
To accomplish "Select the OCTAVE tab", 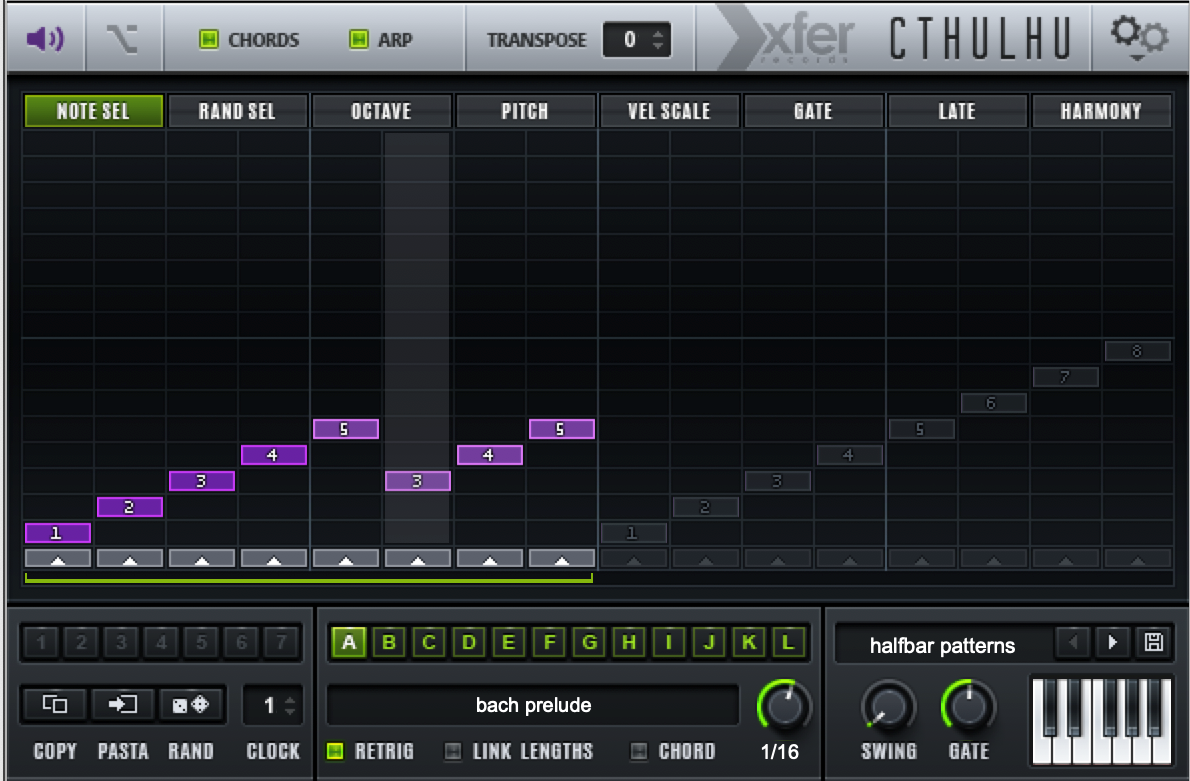I will pos(382,111).
